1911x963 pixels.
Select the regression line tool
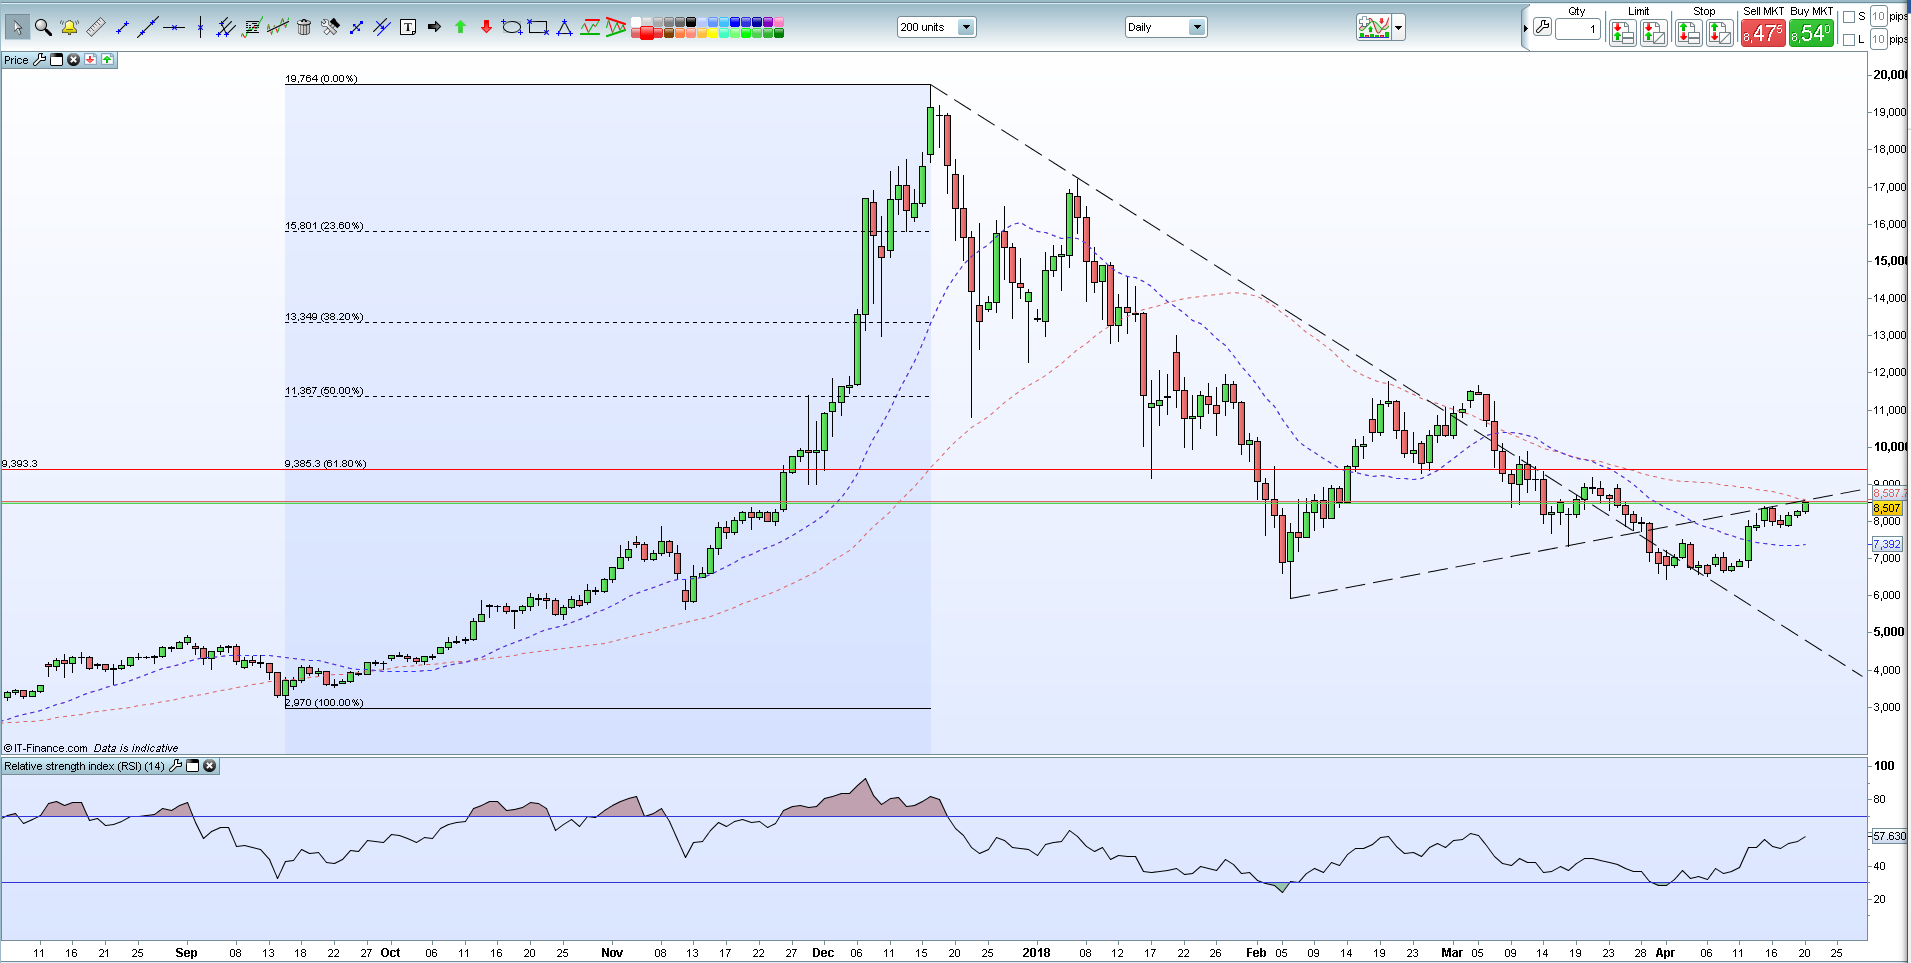(278, 28)
